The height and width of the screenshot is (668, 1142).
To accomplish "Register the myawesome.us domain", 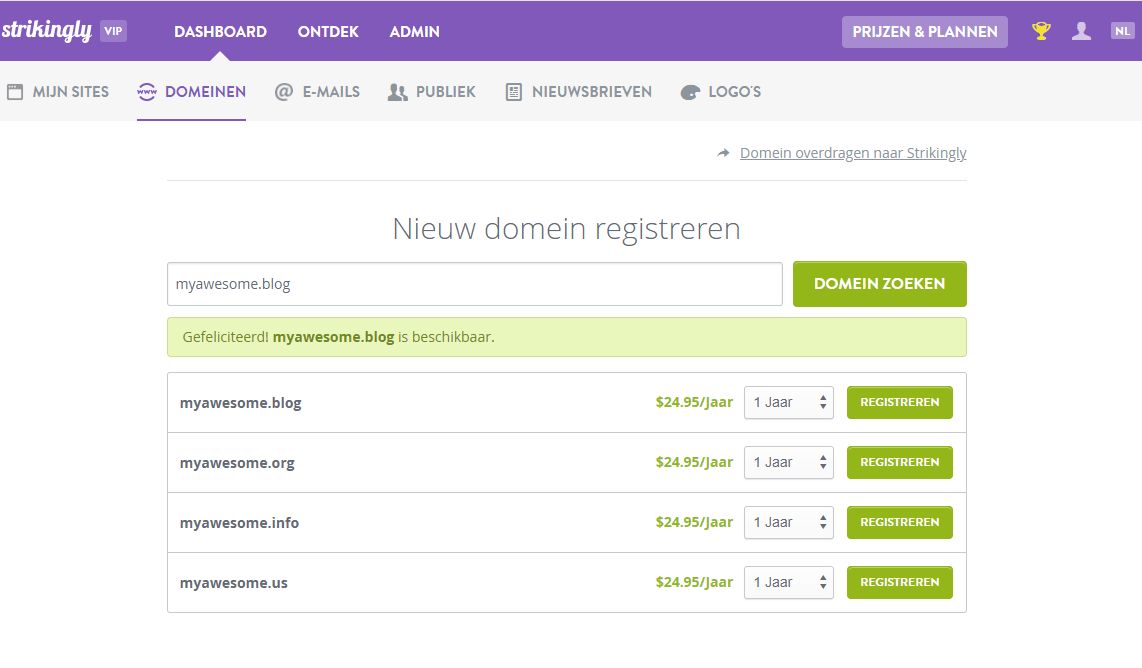I will click(899, 582).
